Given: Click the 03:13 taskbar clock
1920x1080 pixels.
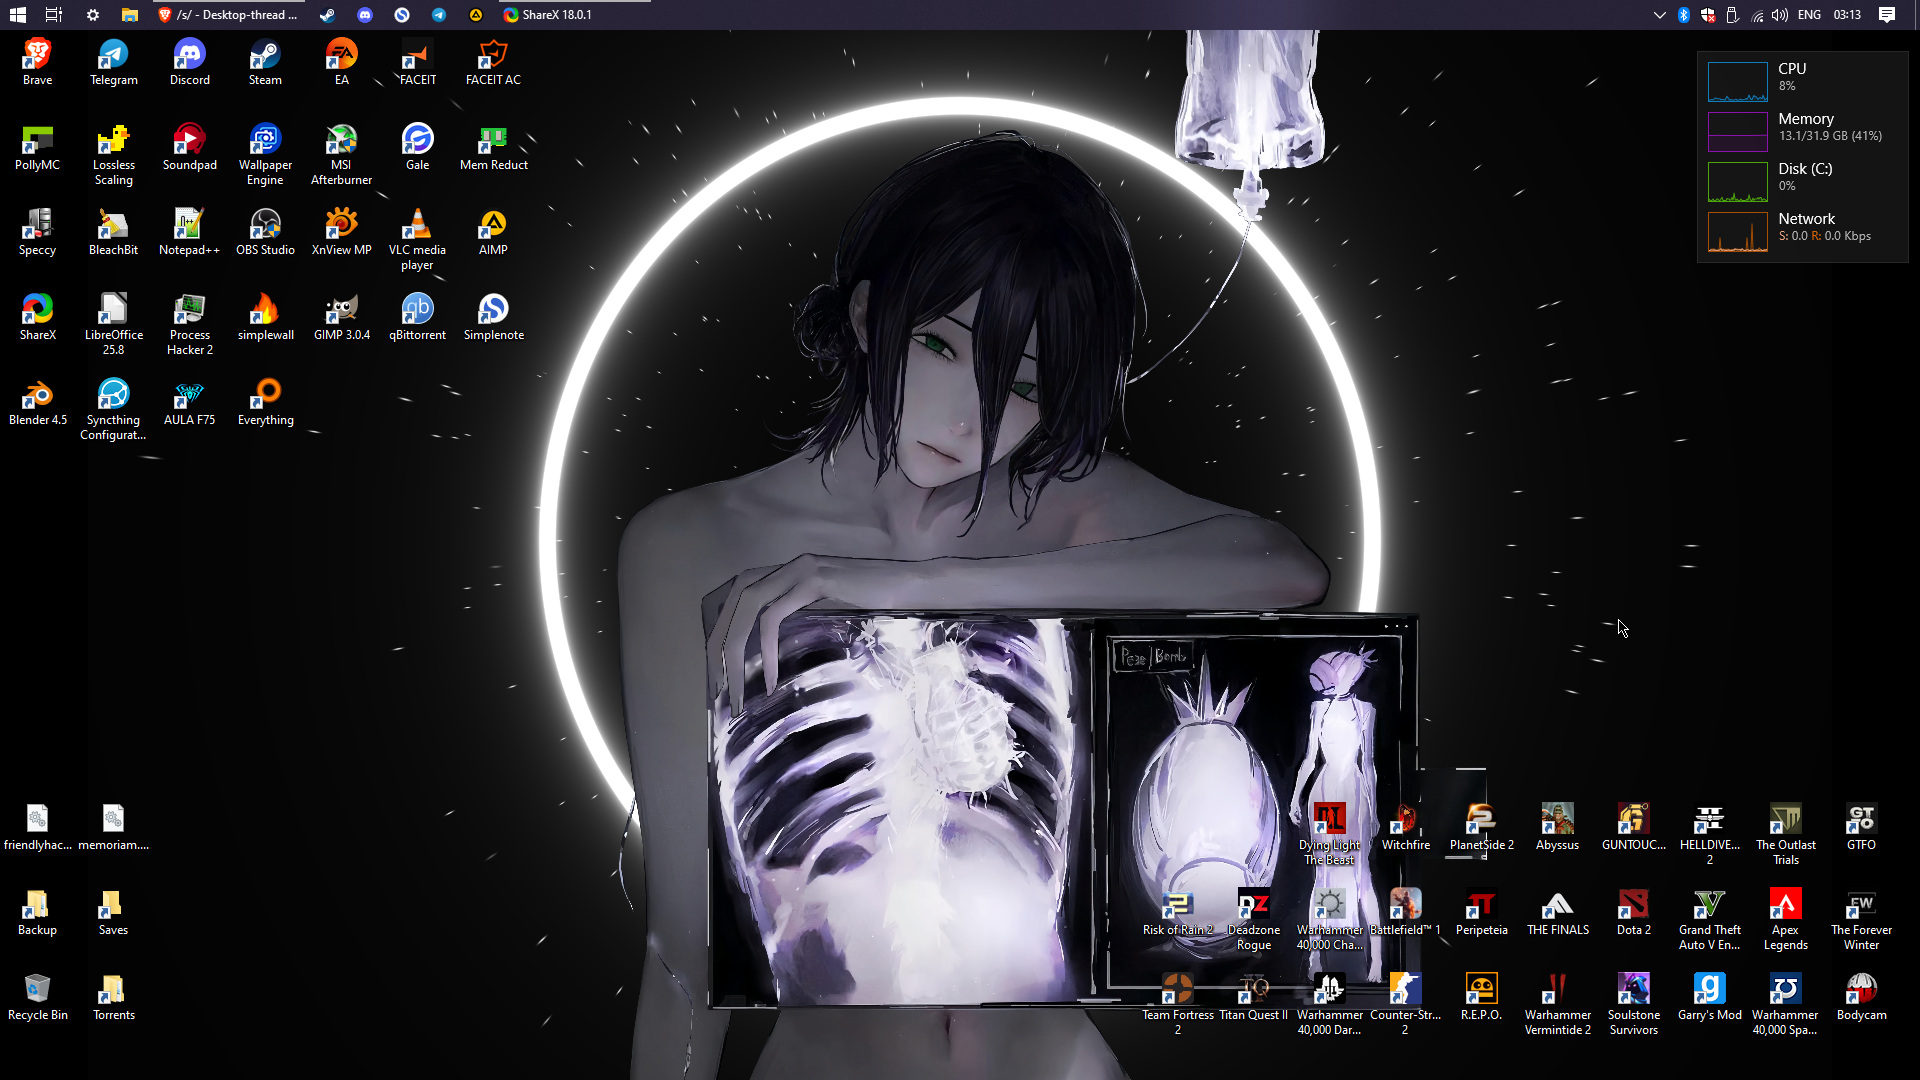Looking at the screenshot, I should 1847,15.
